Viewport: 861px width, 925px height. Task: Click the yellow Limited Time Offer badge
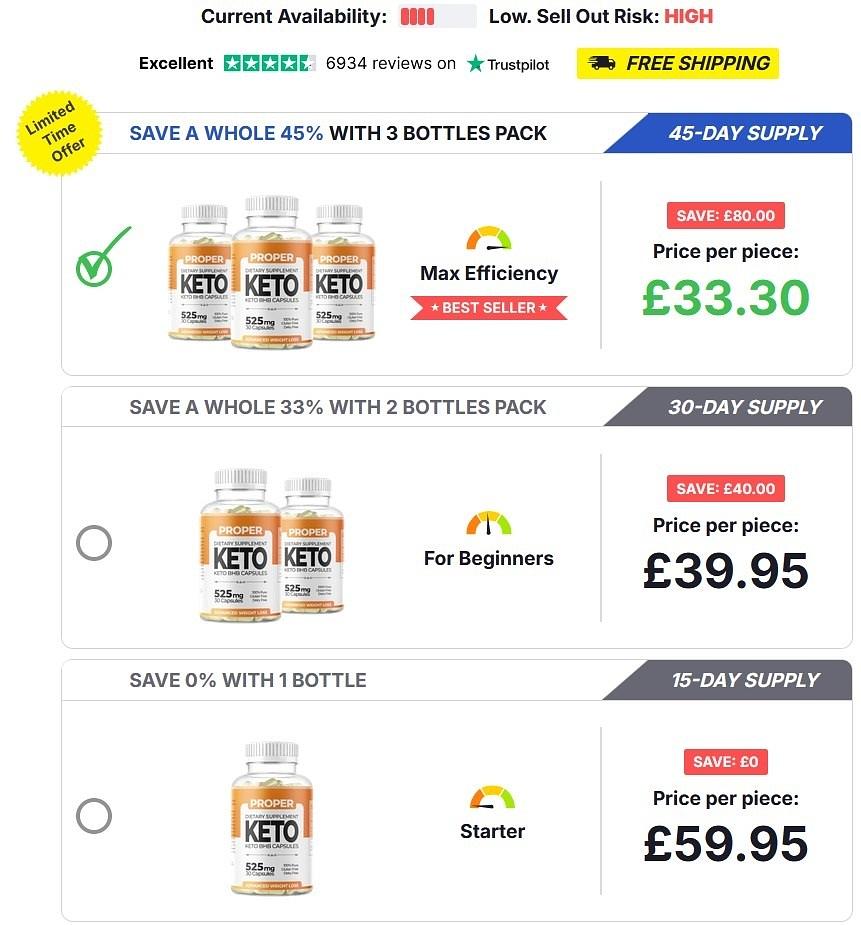(56, 131)
